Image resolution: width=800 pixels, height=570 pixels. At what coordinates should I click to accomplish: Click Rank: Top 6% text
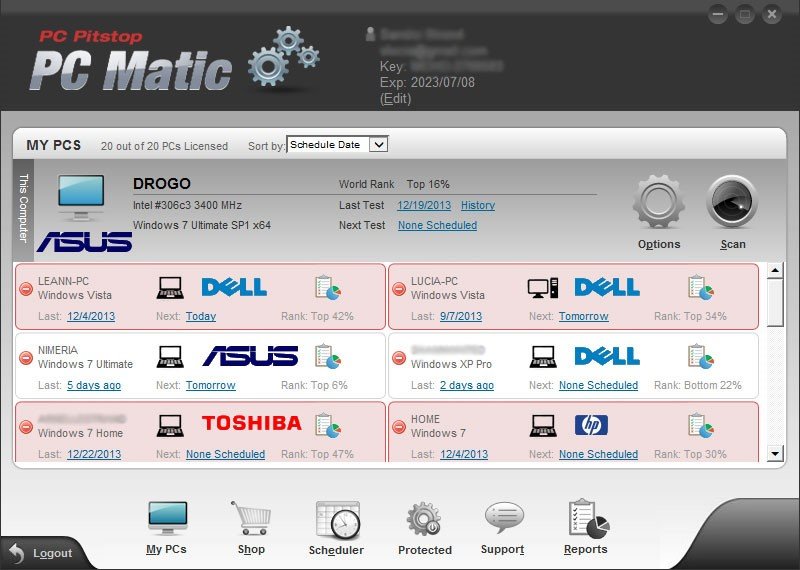[x=314, y=385]
